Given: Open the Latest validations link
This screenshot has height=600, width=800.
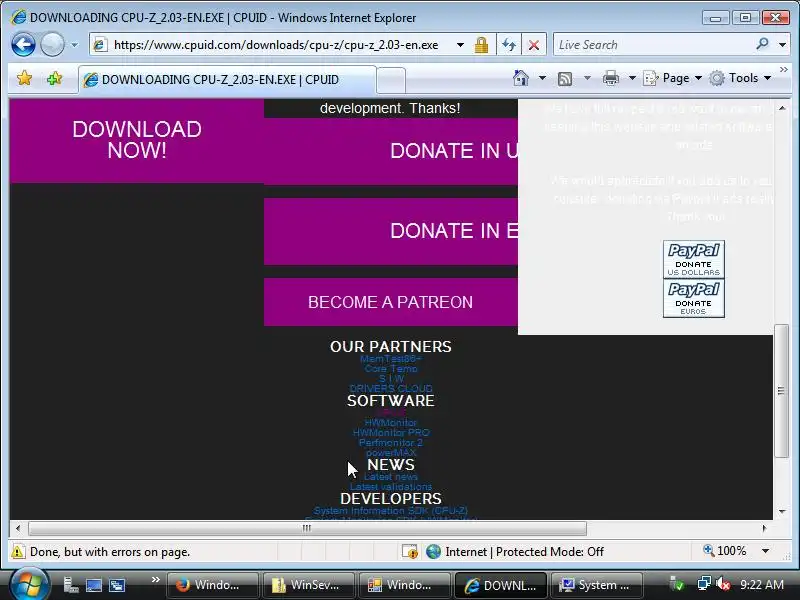Looking at the screenshot, I should 391,487.
